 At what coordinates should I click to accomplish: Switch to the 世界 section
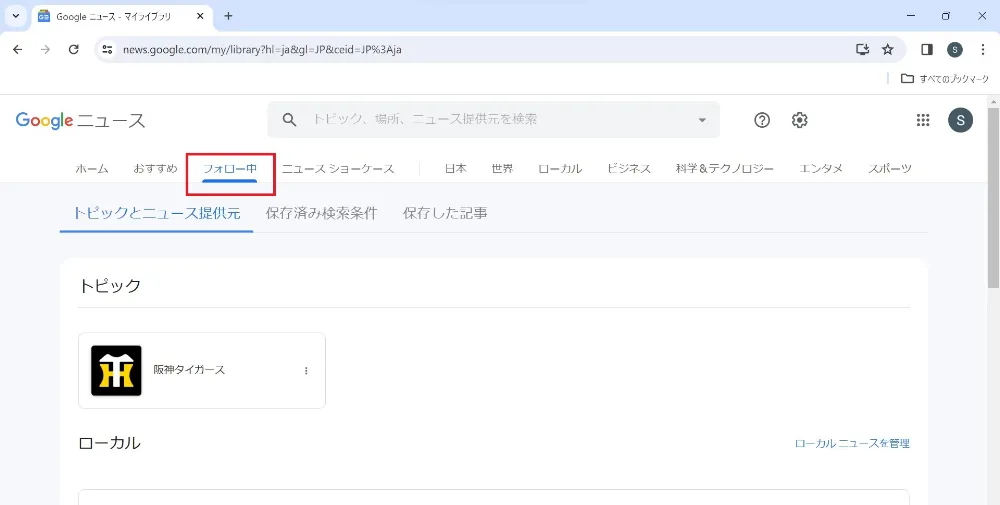tap(503, 169)
